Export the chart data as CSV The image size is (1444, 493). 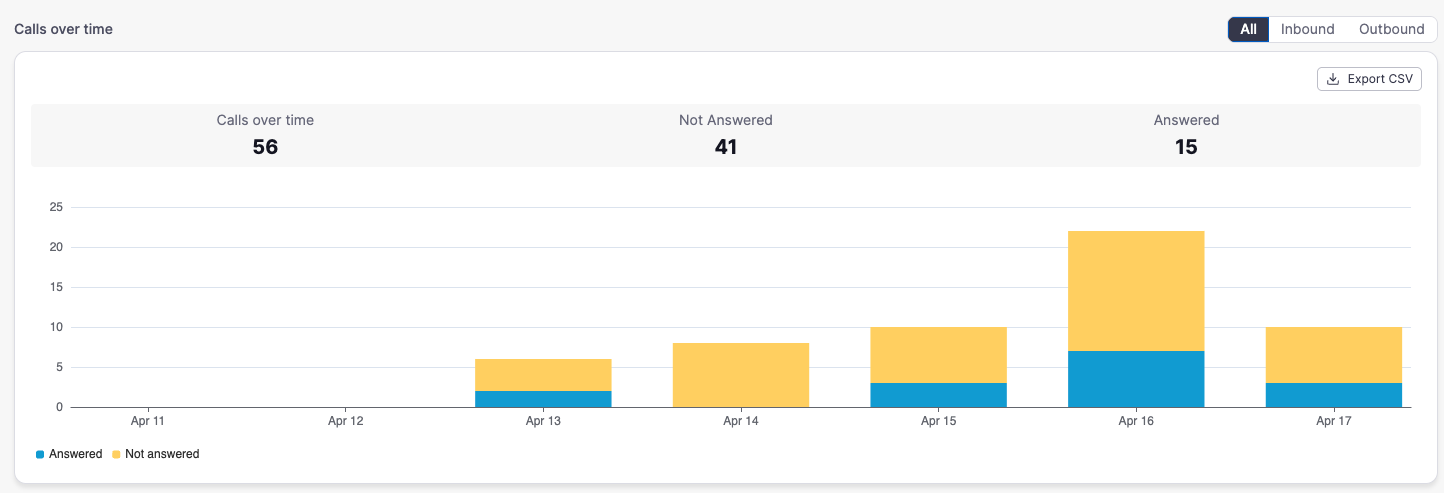click(x=1369, y=79)
